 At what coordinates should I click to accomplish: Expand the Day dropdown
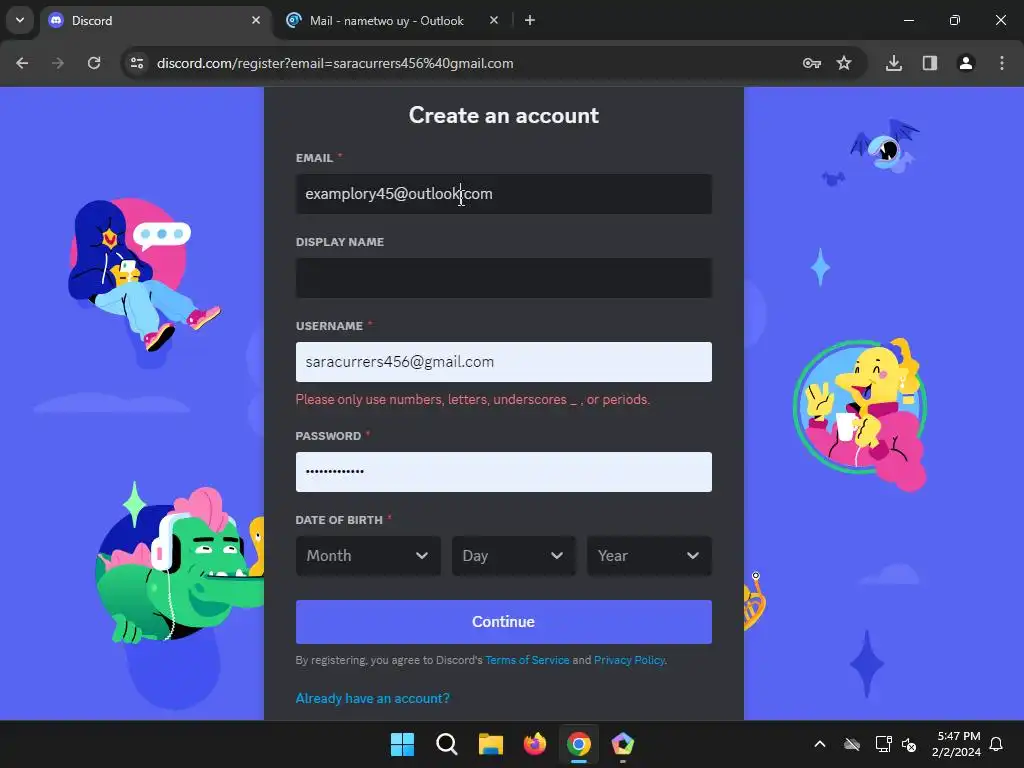(x=514, y=556)
